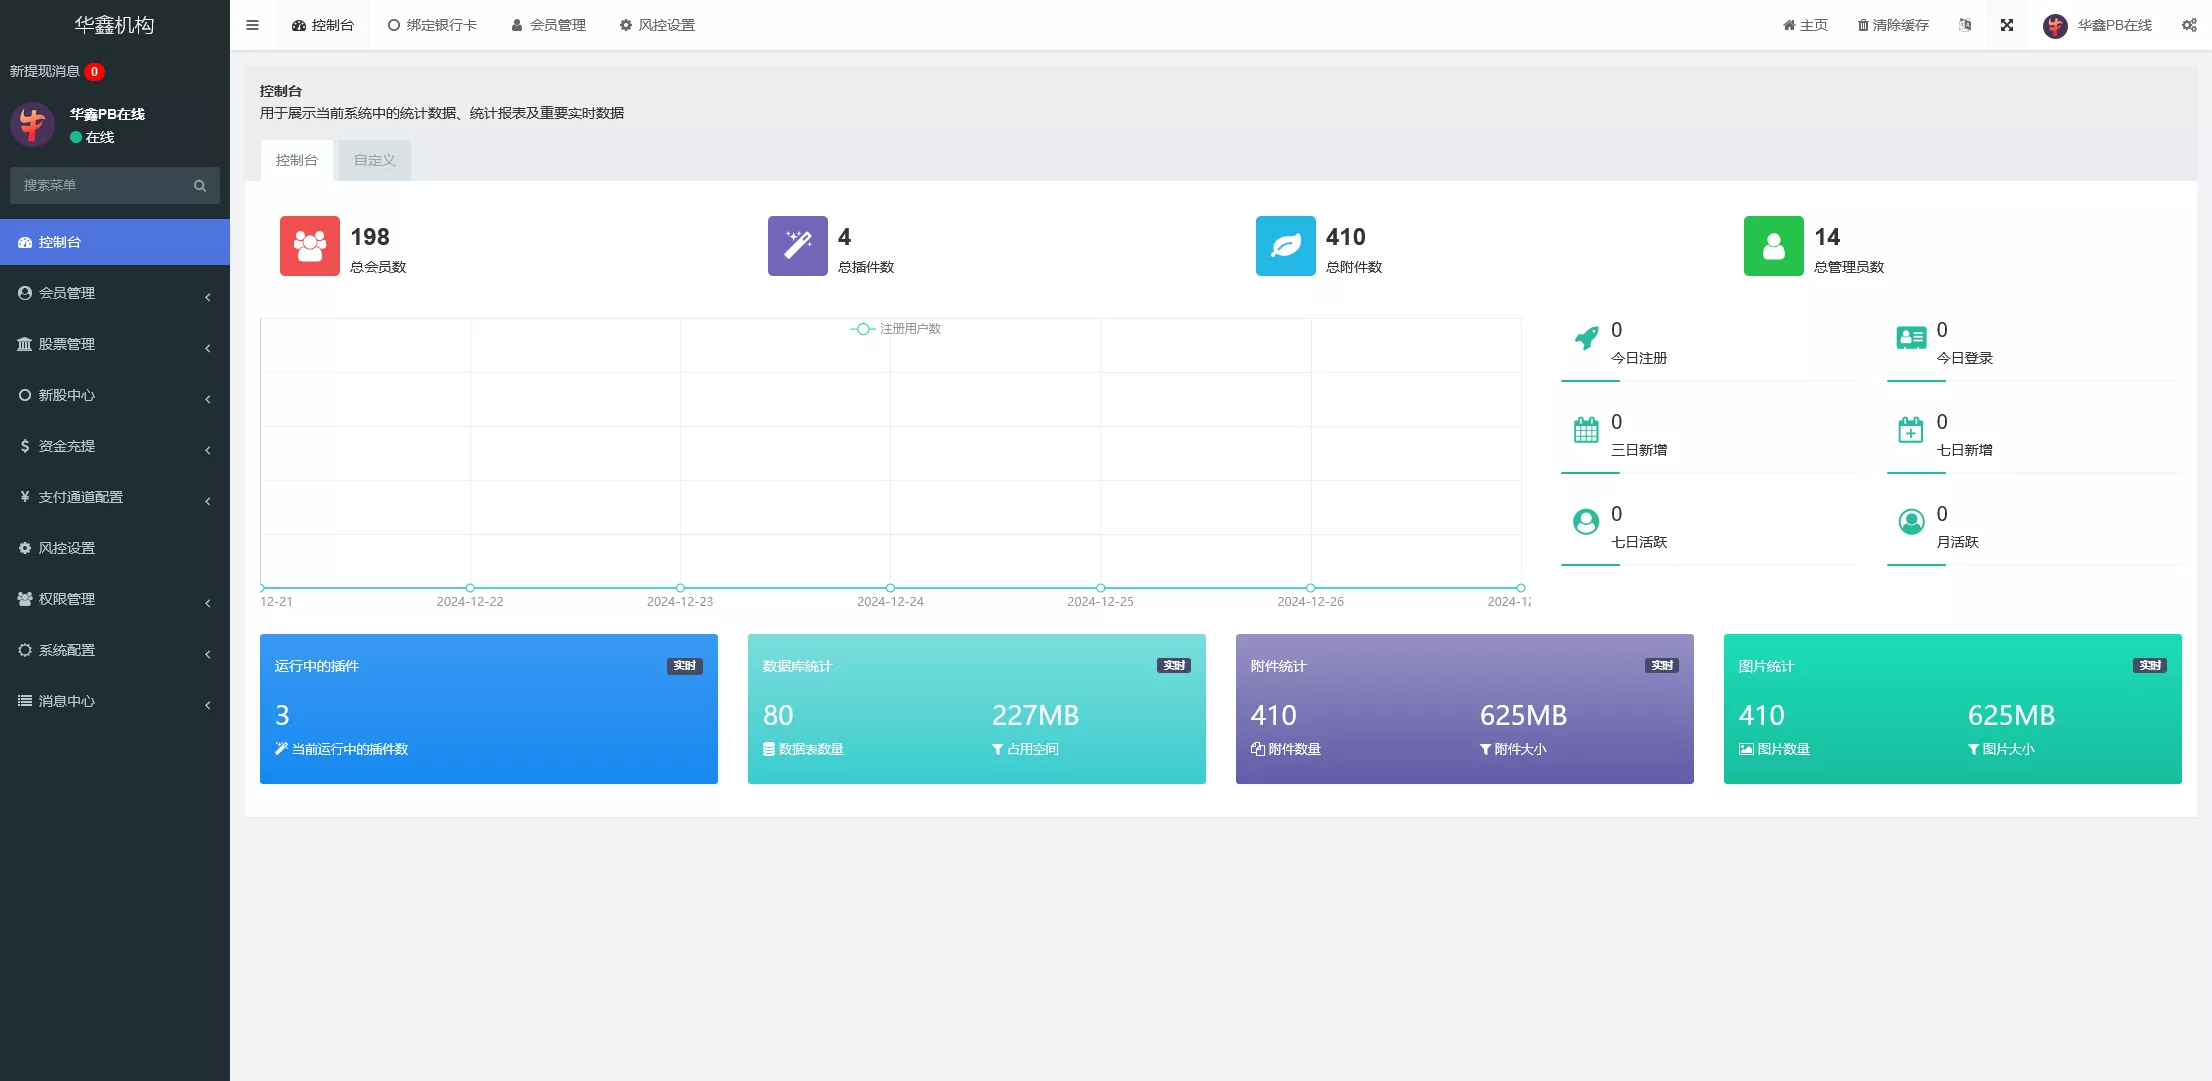Click the green 总管理员数 user icon
Image resolution: width=2212 pixels, height=1081 pixels.
click(x=1773, y=246)
